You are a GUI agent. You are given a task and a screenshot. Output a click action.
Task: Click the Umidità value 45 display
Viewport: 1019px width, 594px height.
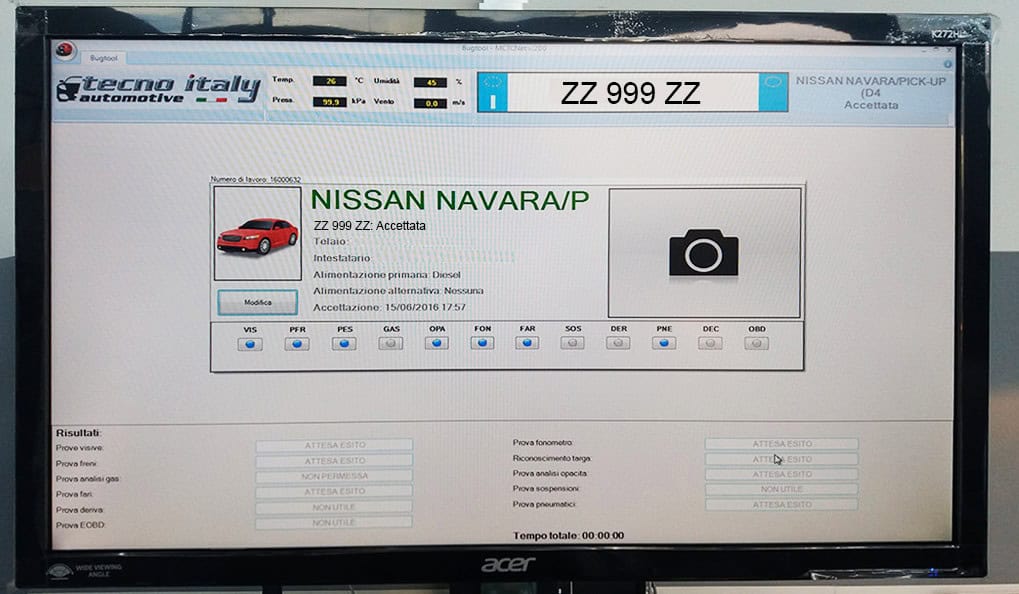pyautogui.click(x=430, y=83)
